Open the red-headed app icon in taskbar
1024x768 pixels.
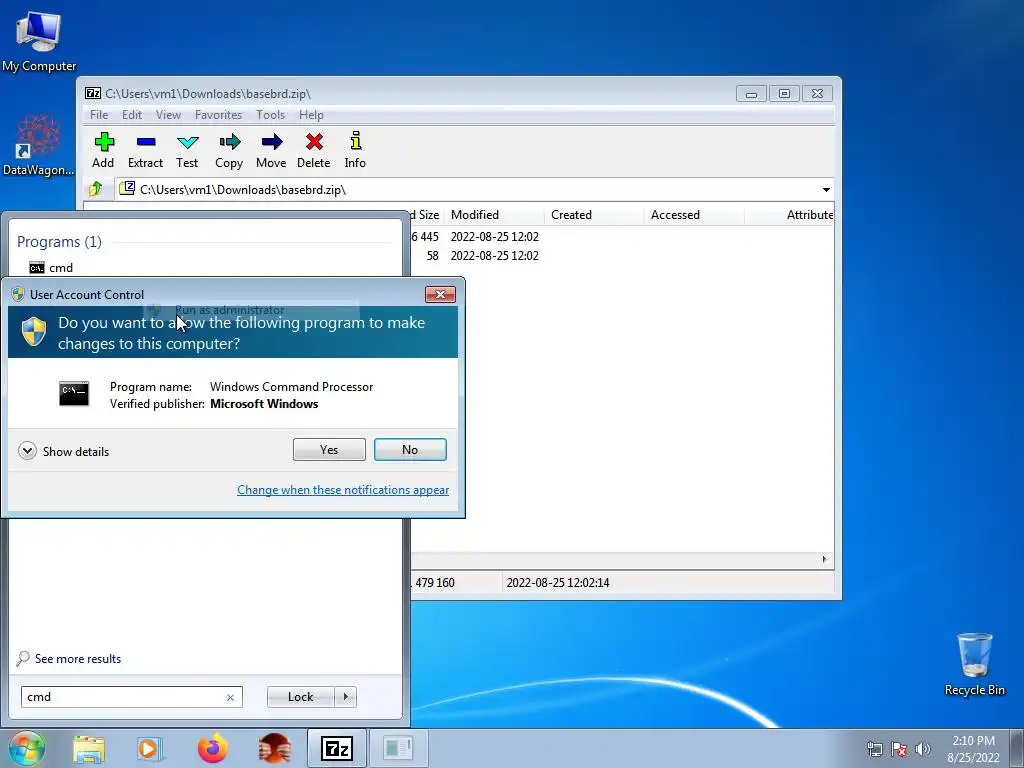274,749
